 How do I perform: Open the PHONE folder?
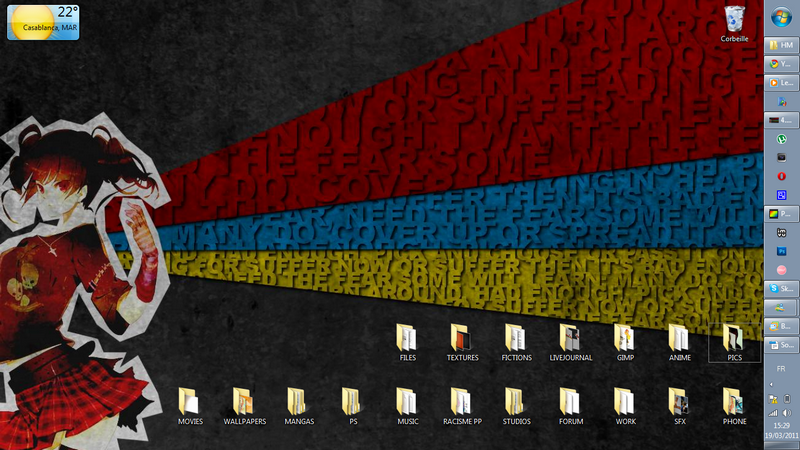734,407
